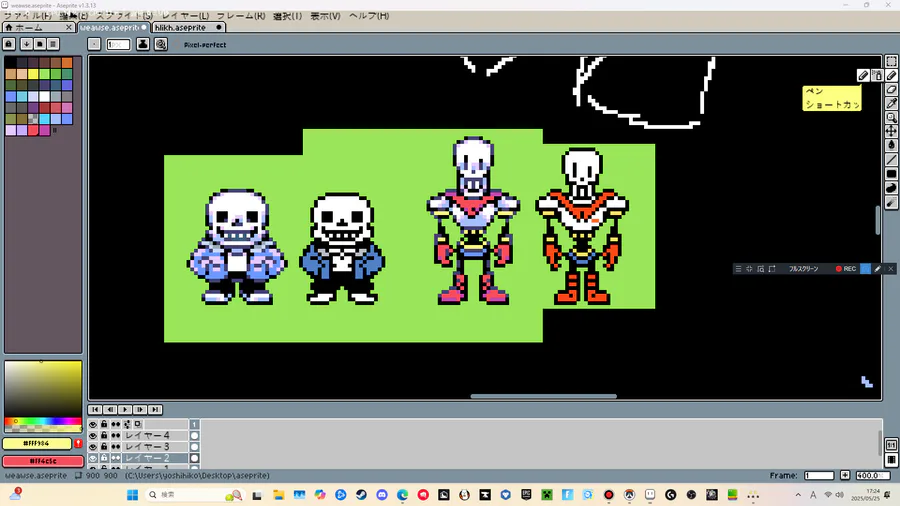Open the Select (選択) menu

pyautogui.click(x=287, y=15)
